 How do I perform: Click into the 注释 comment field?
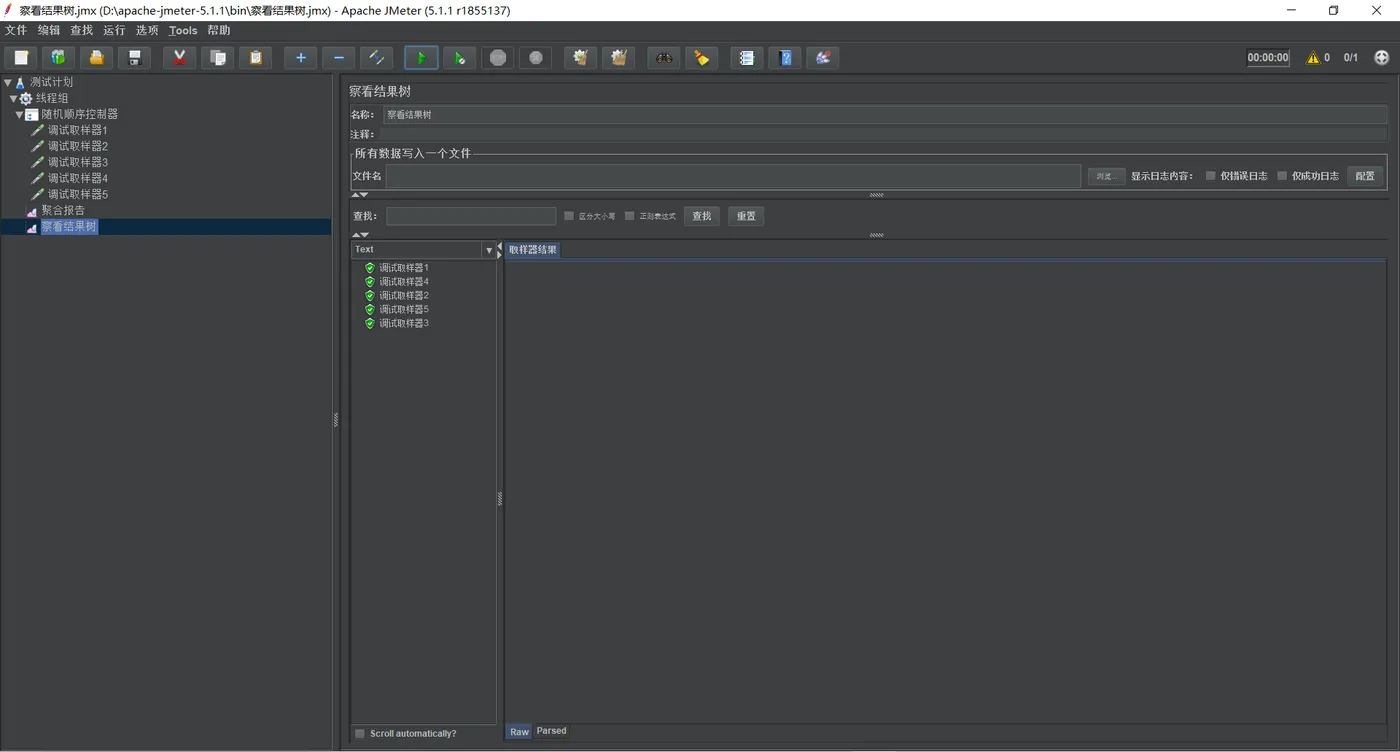point(885,134)
